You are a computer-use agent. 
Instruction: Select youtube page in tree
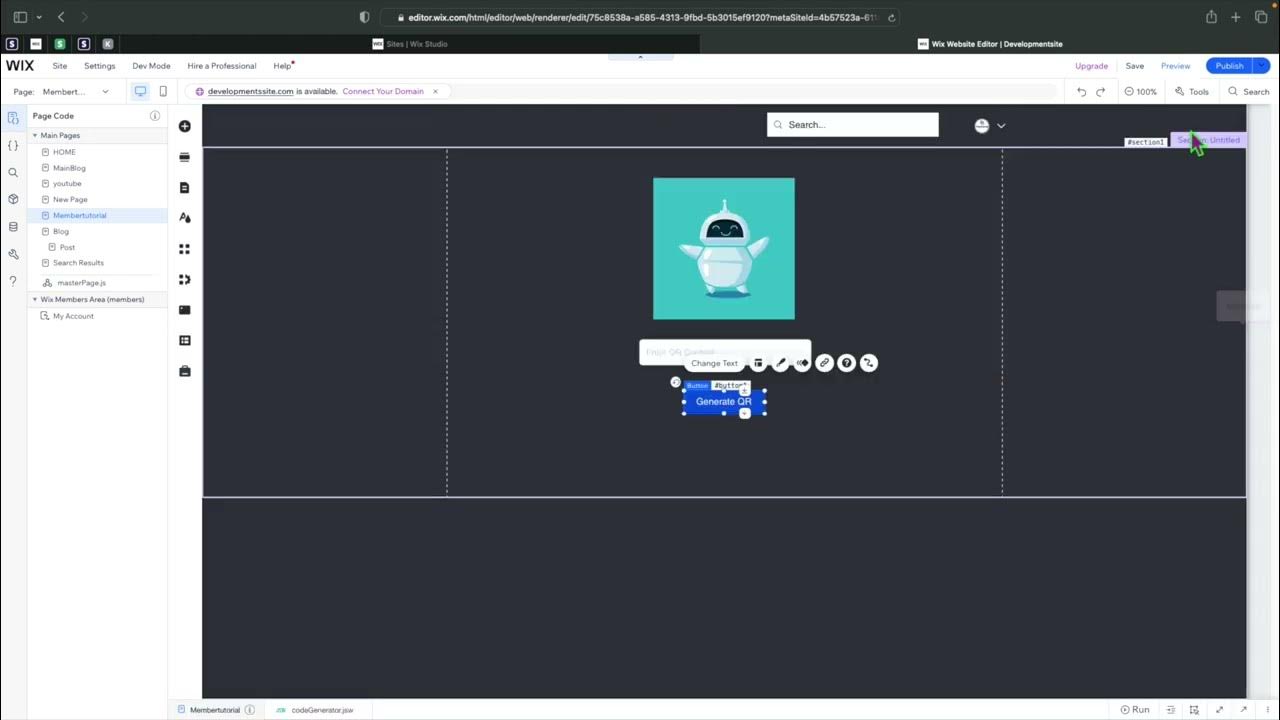[x=67, y=183]
